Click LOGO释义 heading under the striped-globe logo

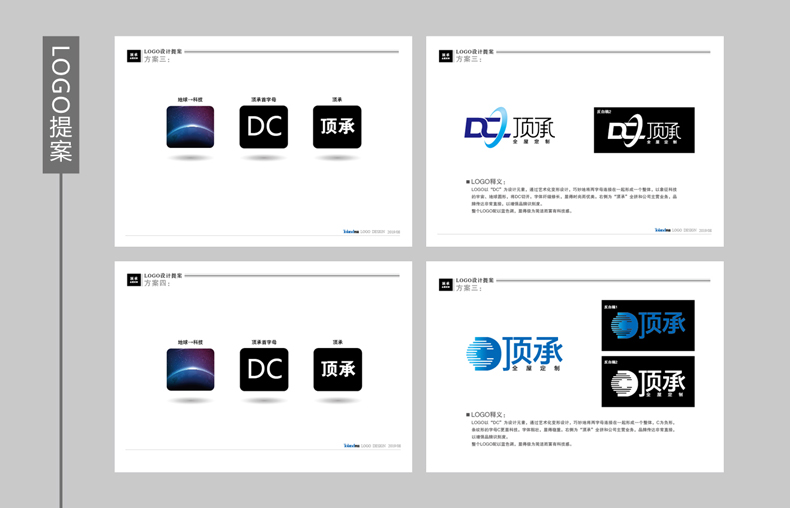coord(487,414)
